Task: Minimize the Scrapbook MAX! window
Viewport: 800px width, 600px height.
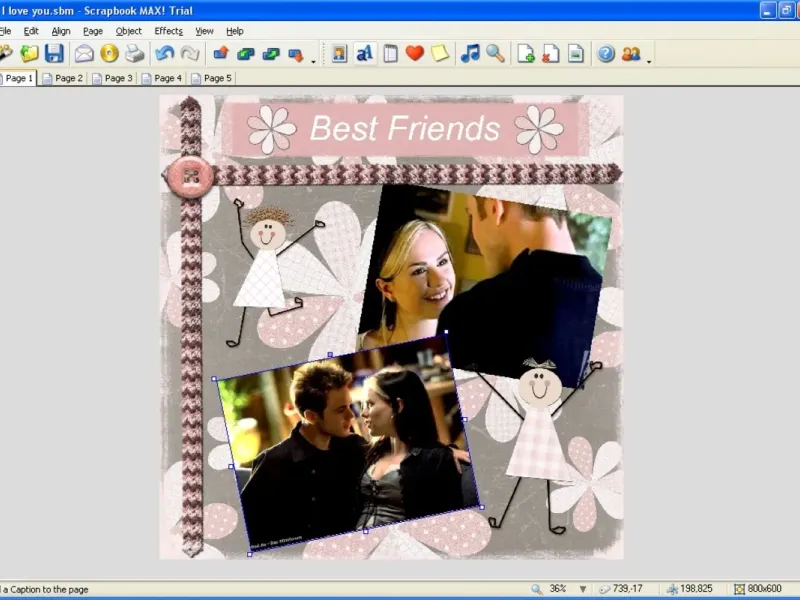Action: (767, 10)
